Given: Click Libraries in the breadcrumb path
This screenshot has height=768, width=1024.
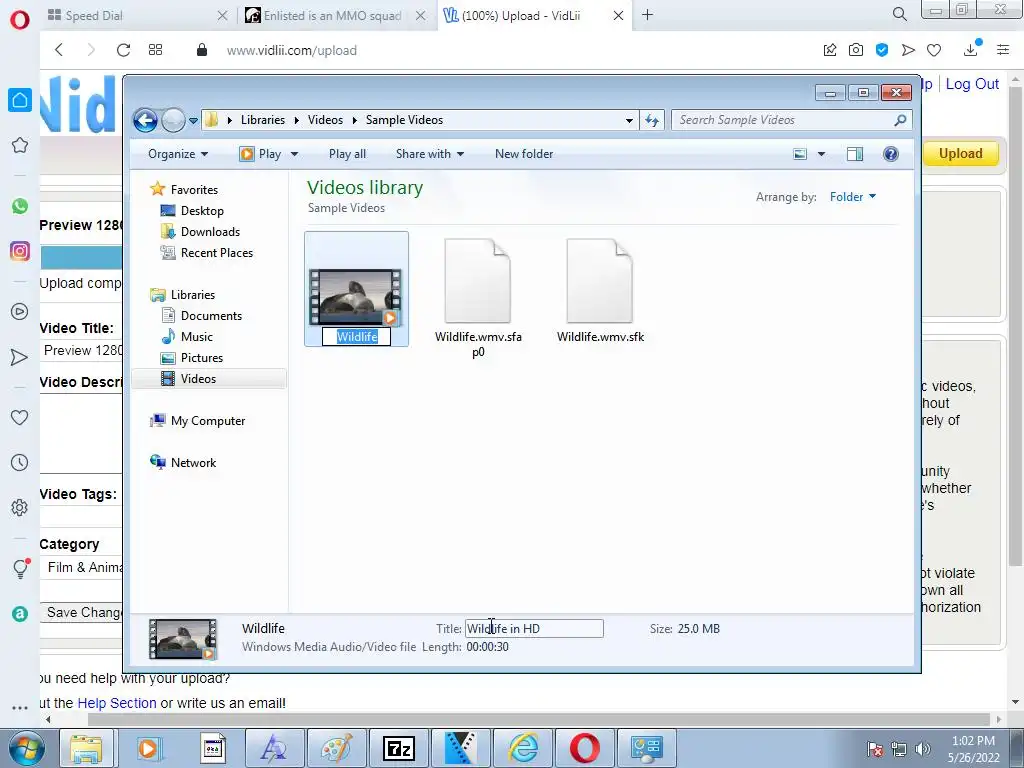Looking at the screenshot, I should [263, 120].
